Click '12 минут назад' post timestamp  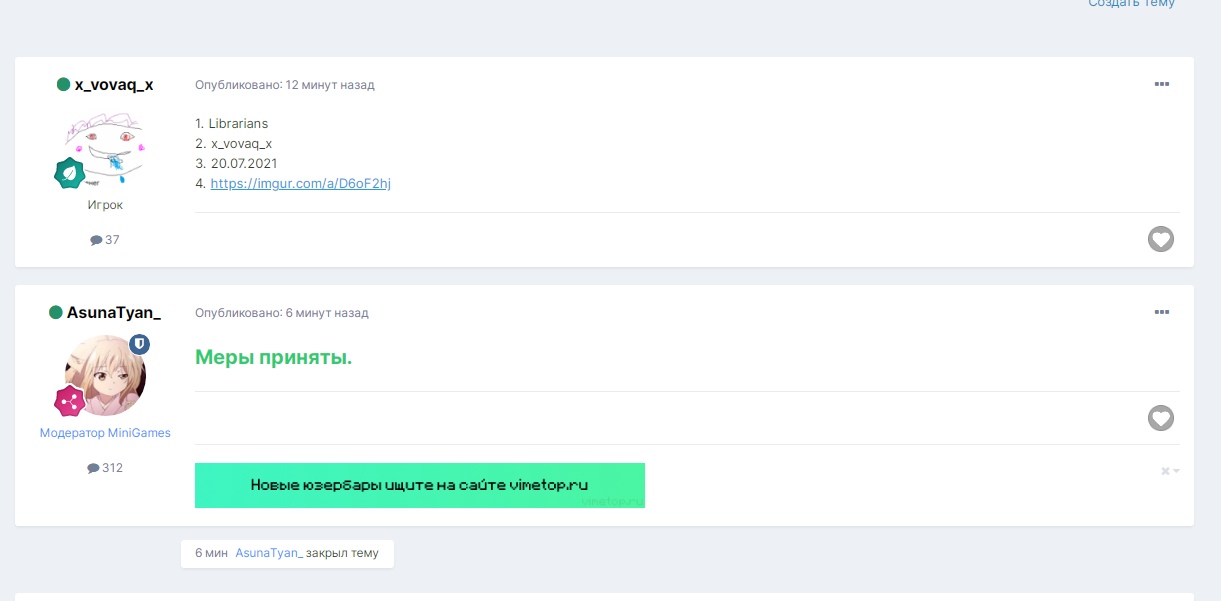pos(330,85)
